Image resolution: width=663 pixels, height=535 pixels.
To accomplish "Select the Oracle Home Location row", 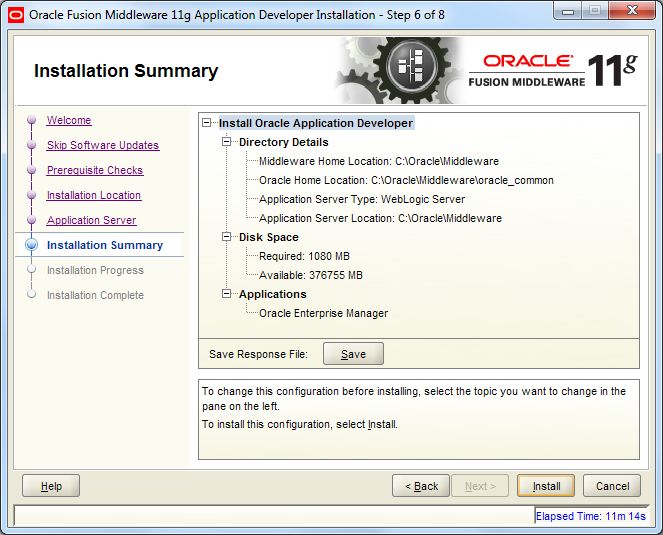I will click(x=406, y=180).
